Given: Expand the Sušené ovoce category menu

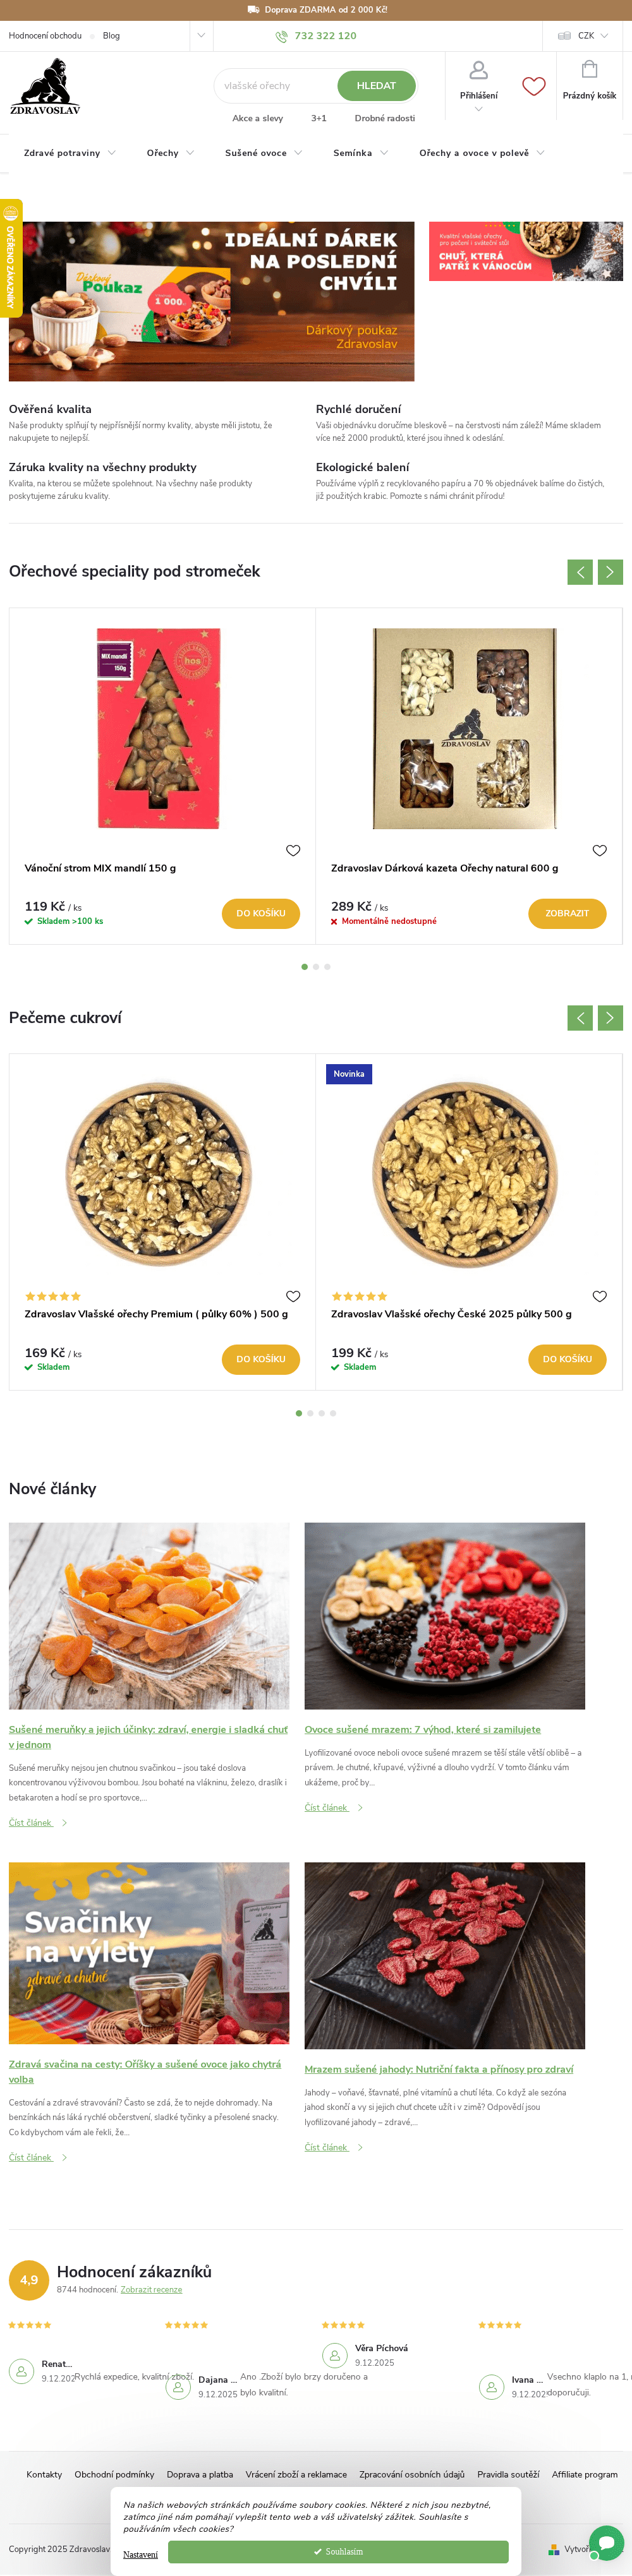Looking at the screenshot, I should coord(263,153).
